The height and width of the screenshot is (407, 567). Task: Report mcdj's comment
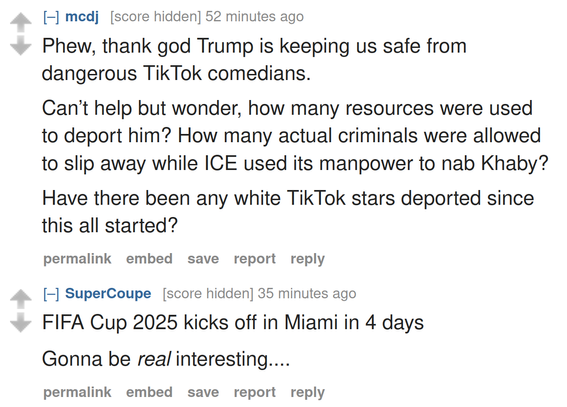coord(255,259)
